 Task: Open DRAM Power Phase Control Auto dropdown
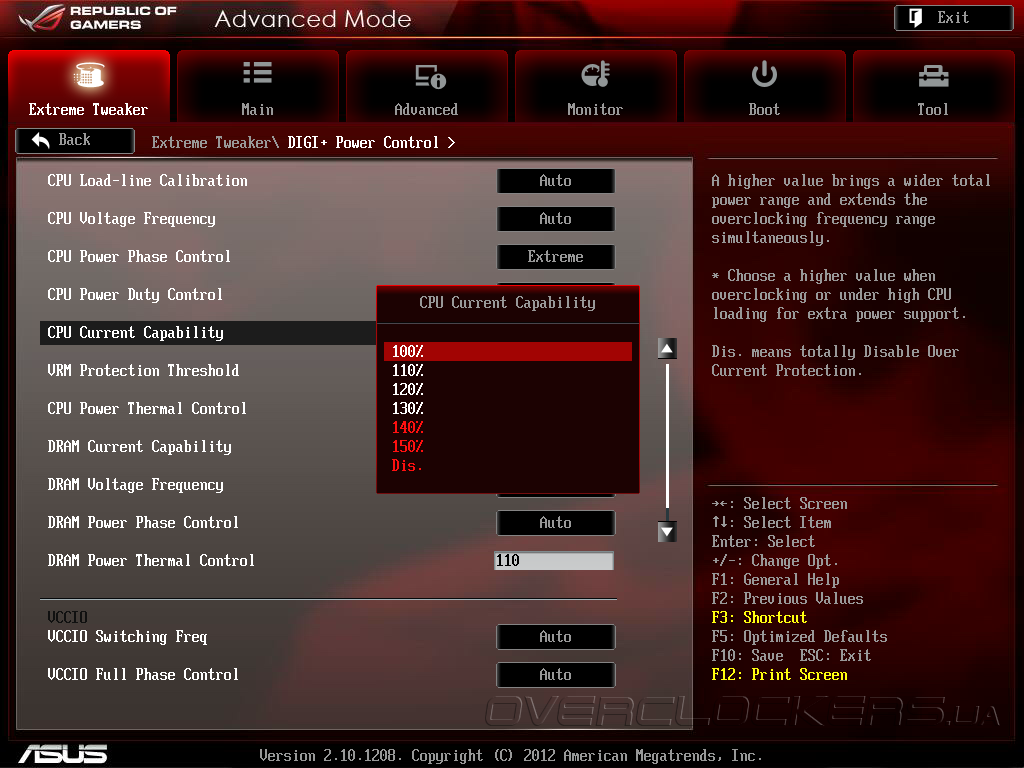(555, 523)
